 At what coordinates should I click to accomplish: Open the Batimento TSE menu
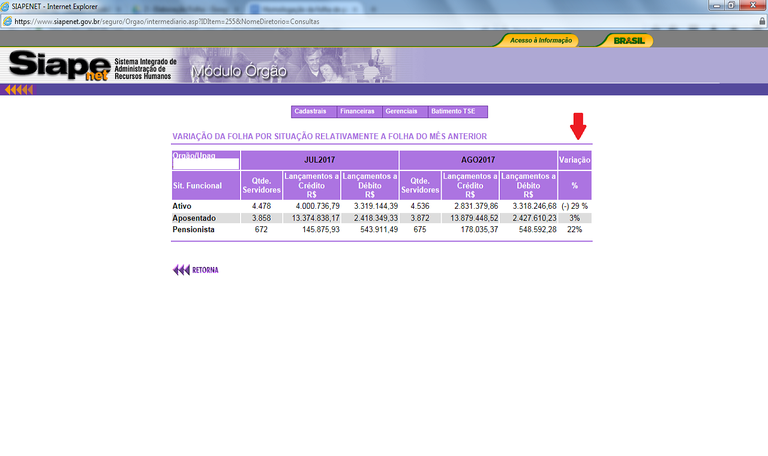click(457, 111)
